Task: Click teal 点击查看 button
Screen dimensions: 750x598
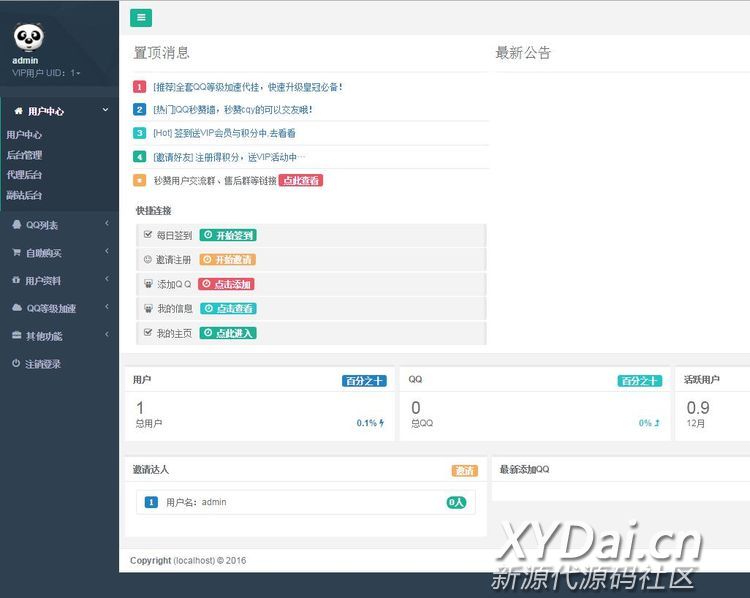Action: tap(228, 309)
